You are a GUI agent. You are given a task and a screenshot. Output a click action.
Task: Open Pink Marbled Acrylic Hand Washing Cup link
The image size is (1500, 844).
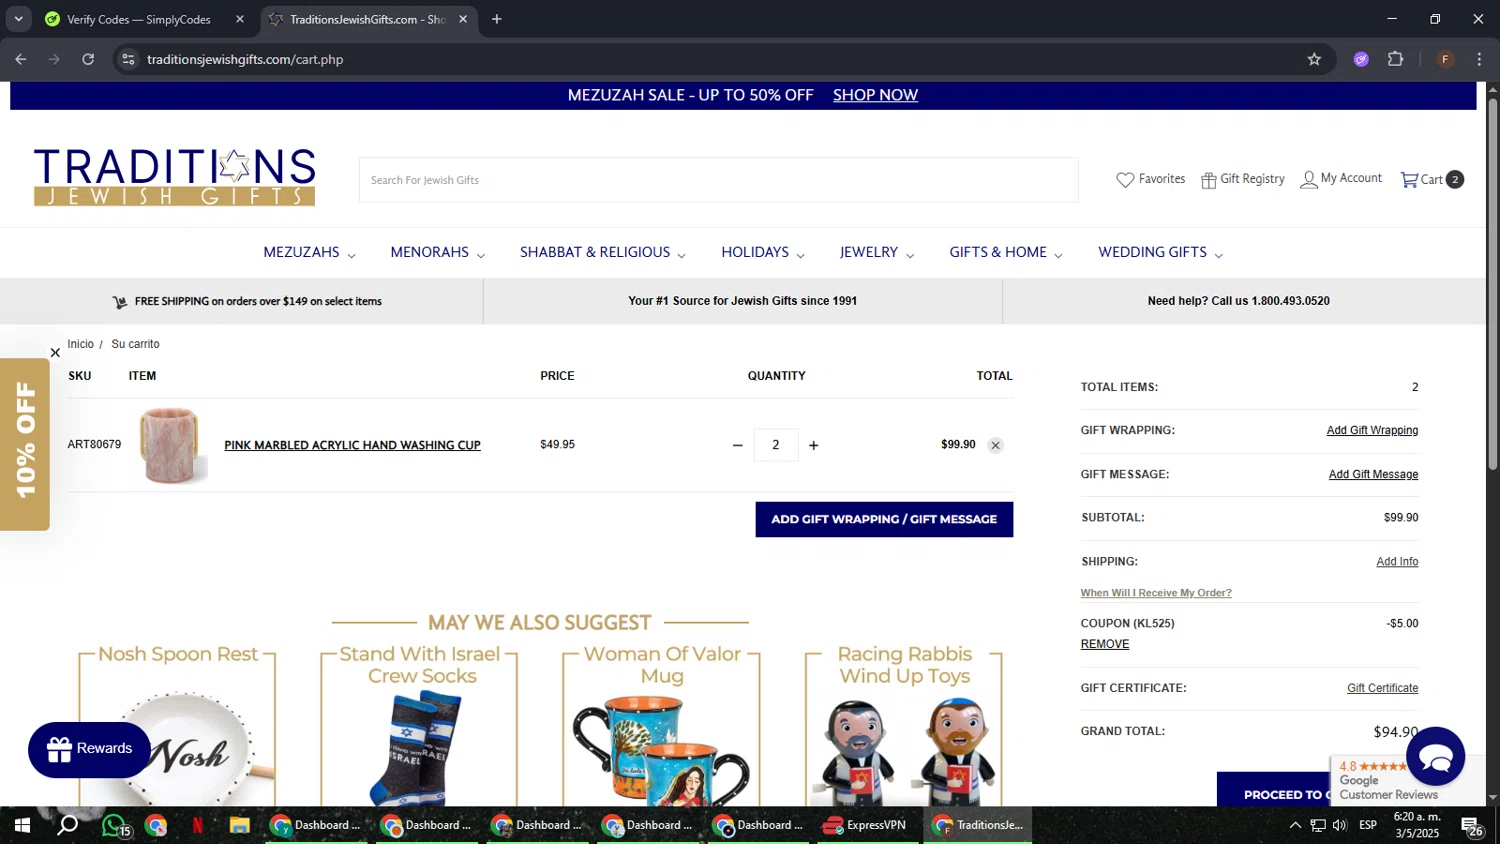pyautogui.click(x=352, y=445)
